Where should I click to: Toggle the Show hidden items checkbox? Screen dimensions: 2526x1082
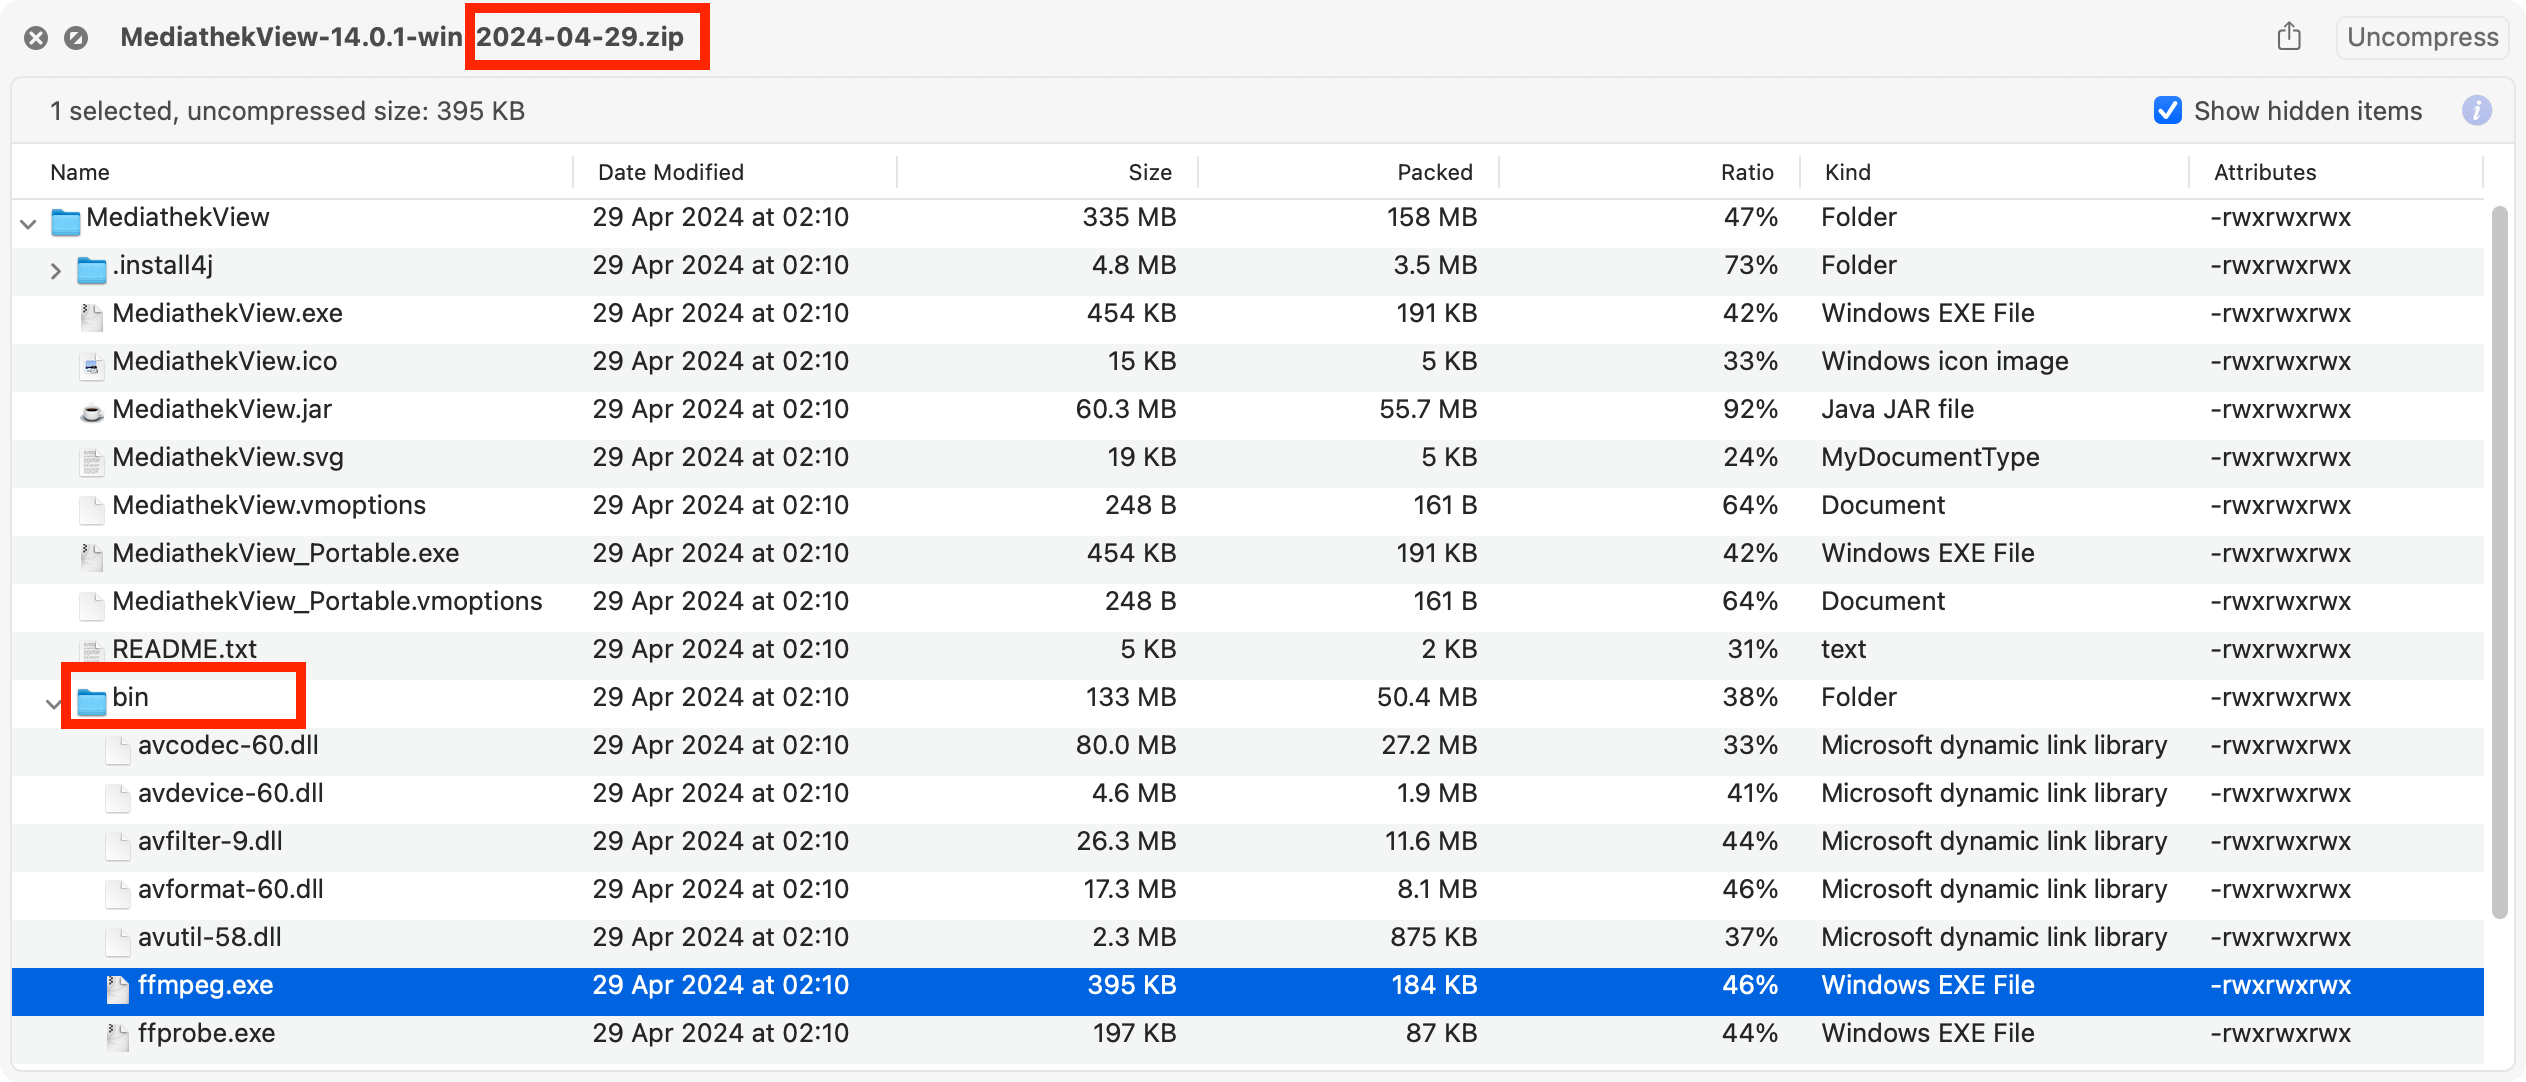(x=2167, y=110)
